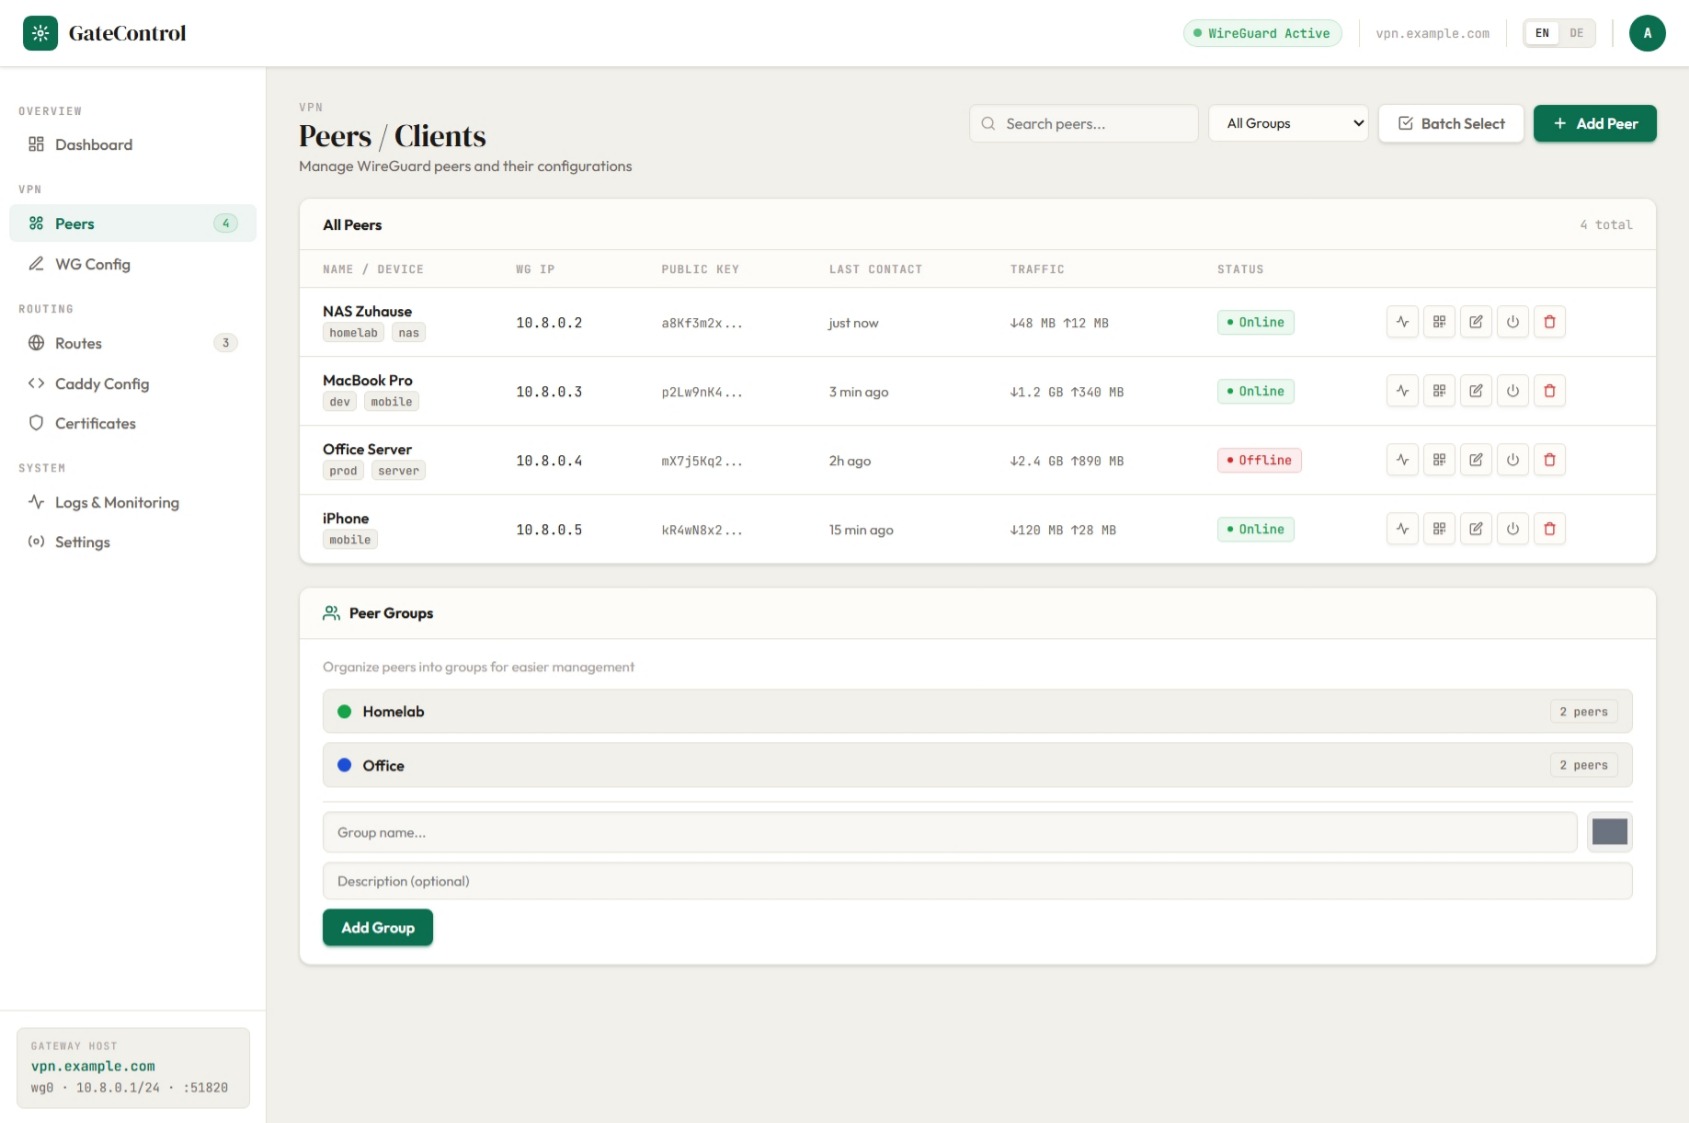Open traffic graph for NAS Zuhause
1689x1123 pixels.
coord(1402,322)
